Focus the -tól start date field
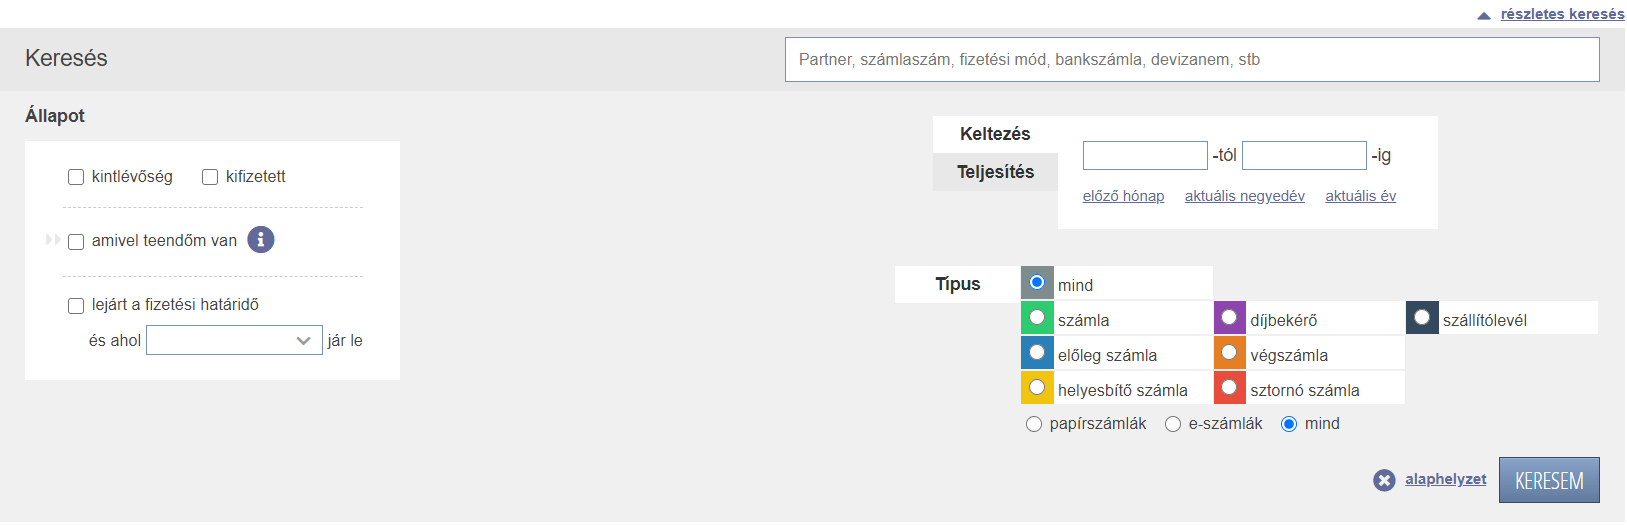This screenshot has height=525, width=1627. tap(1145, 155)
